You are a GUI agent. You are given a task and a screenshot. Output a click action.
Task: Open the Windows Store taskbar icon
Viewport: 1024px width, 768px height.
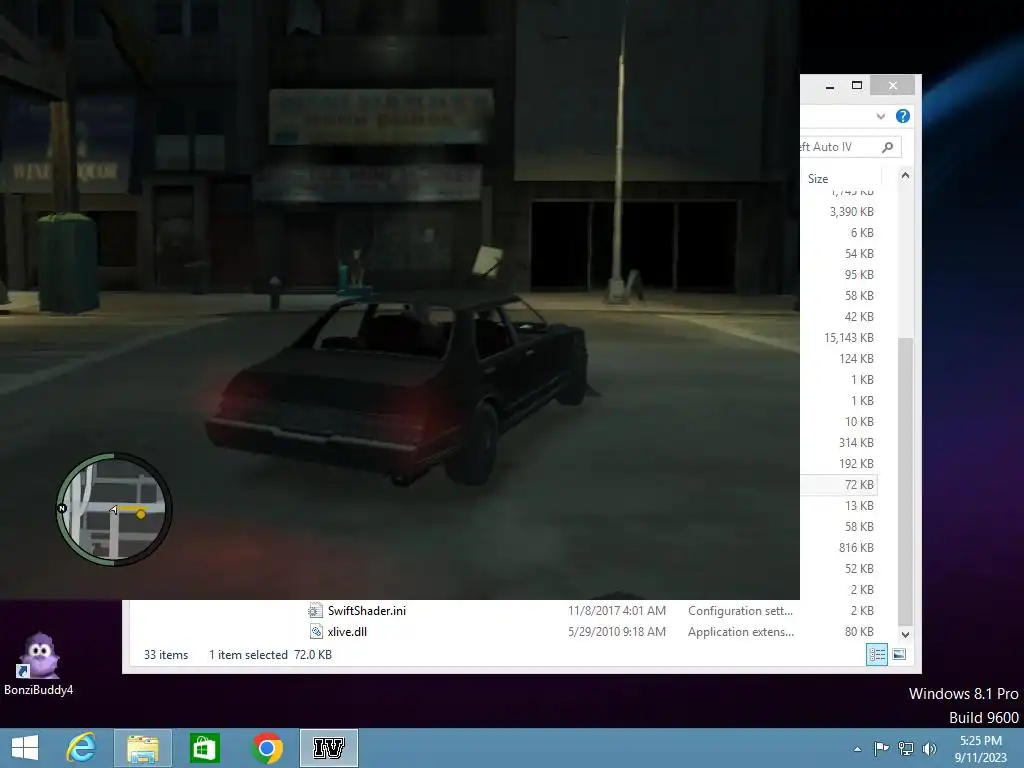(204, 748)
